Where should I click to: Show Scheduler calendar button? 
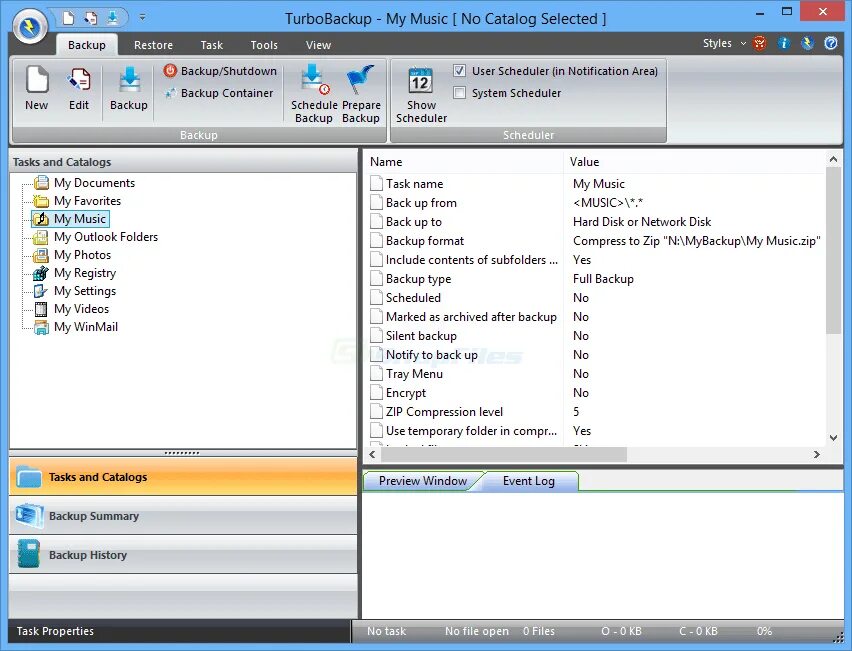[421, 95]
